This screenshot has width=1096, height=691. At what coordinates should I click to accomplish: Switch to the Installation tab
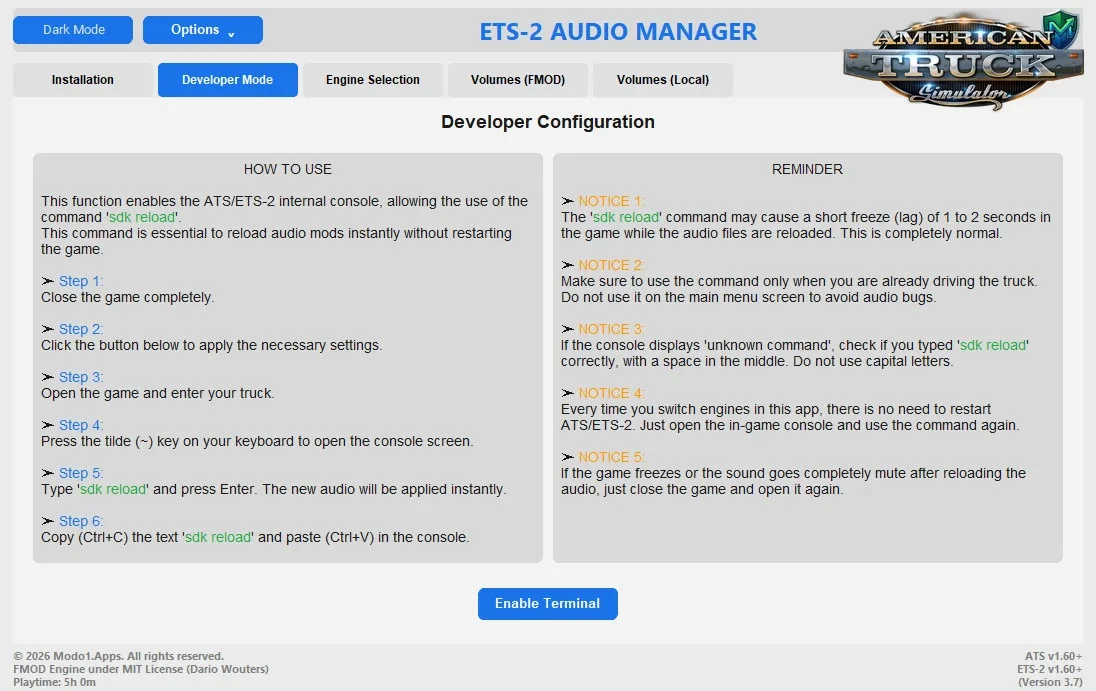[82, 80]
